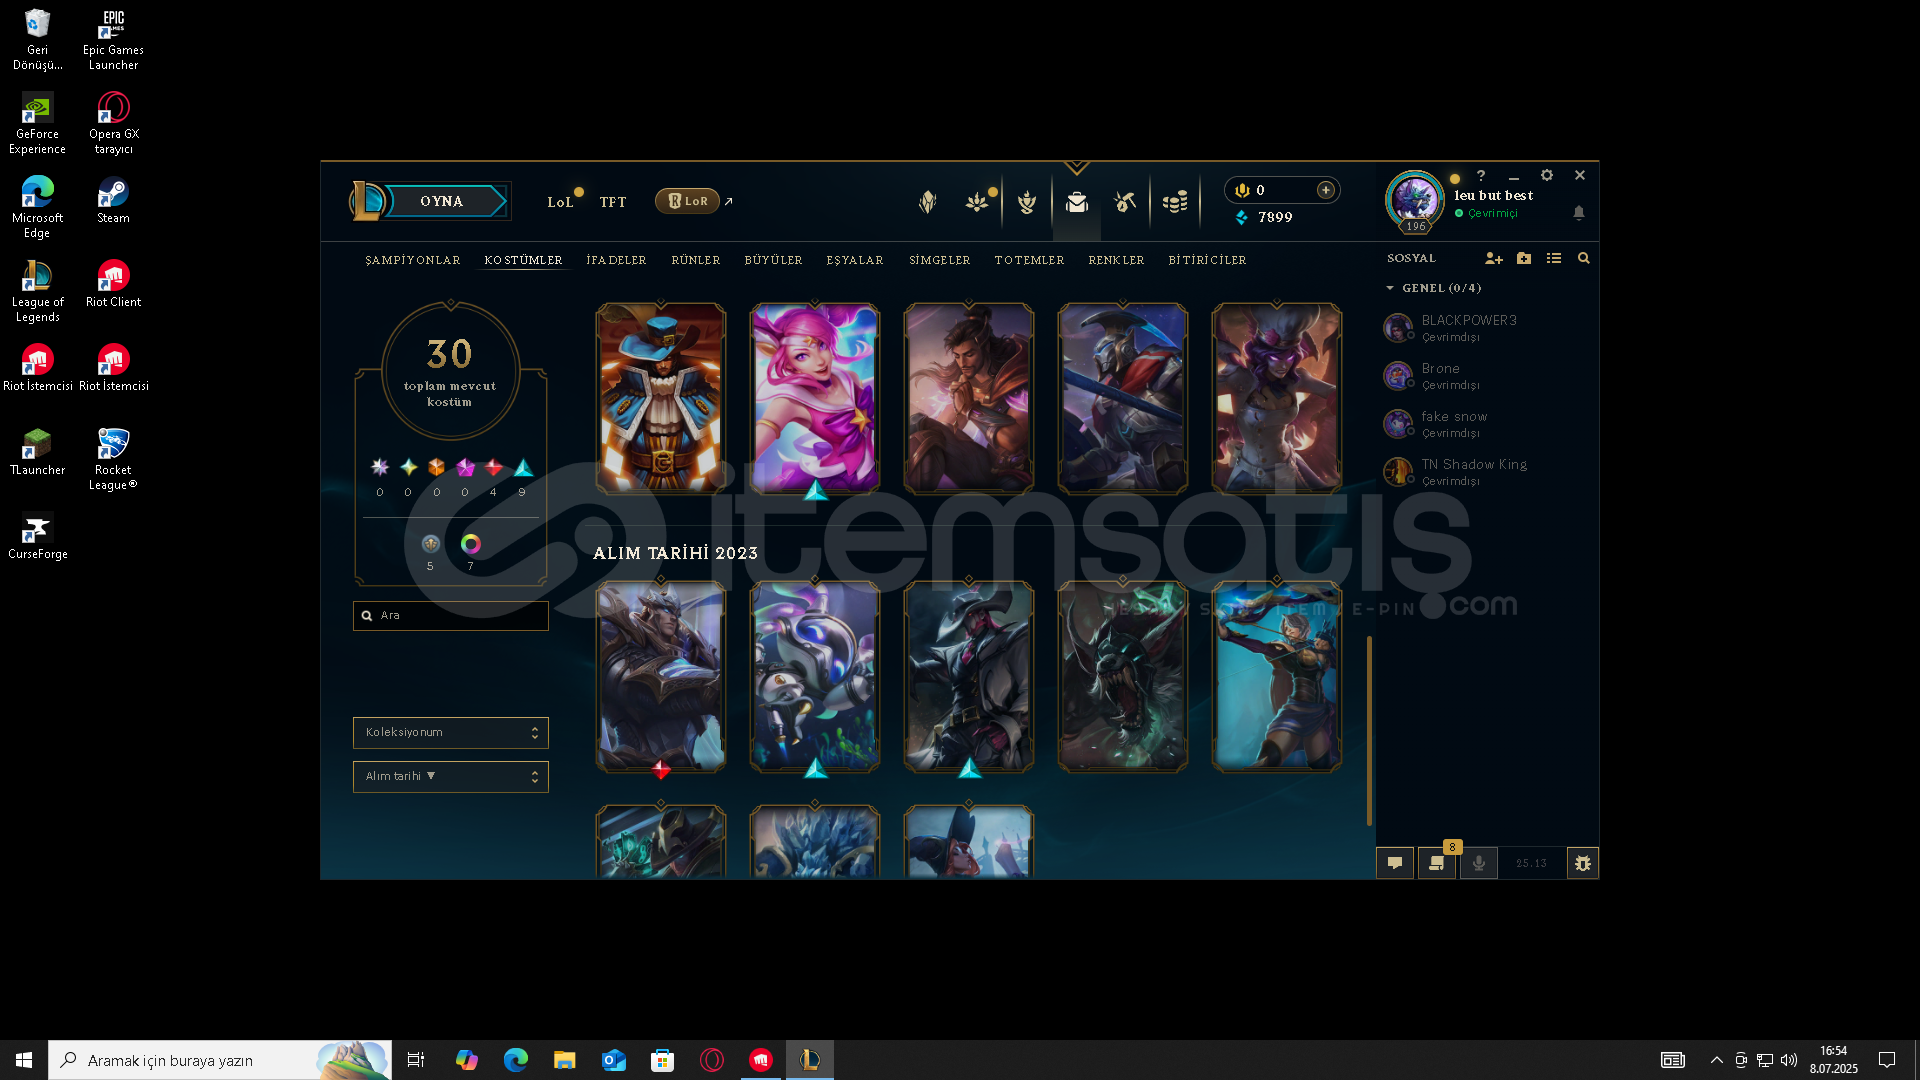Viewport: 1920px width, 1080px height.
Task: Click the search friends magnifier icon
Action: pos(1584,258)
